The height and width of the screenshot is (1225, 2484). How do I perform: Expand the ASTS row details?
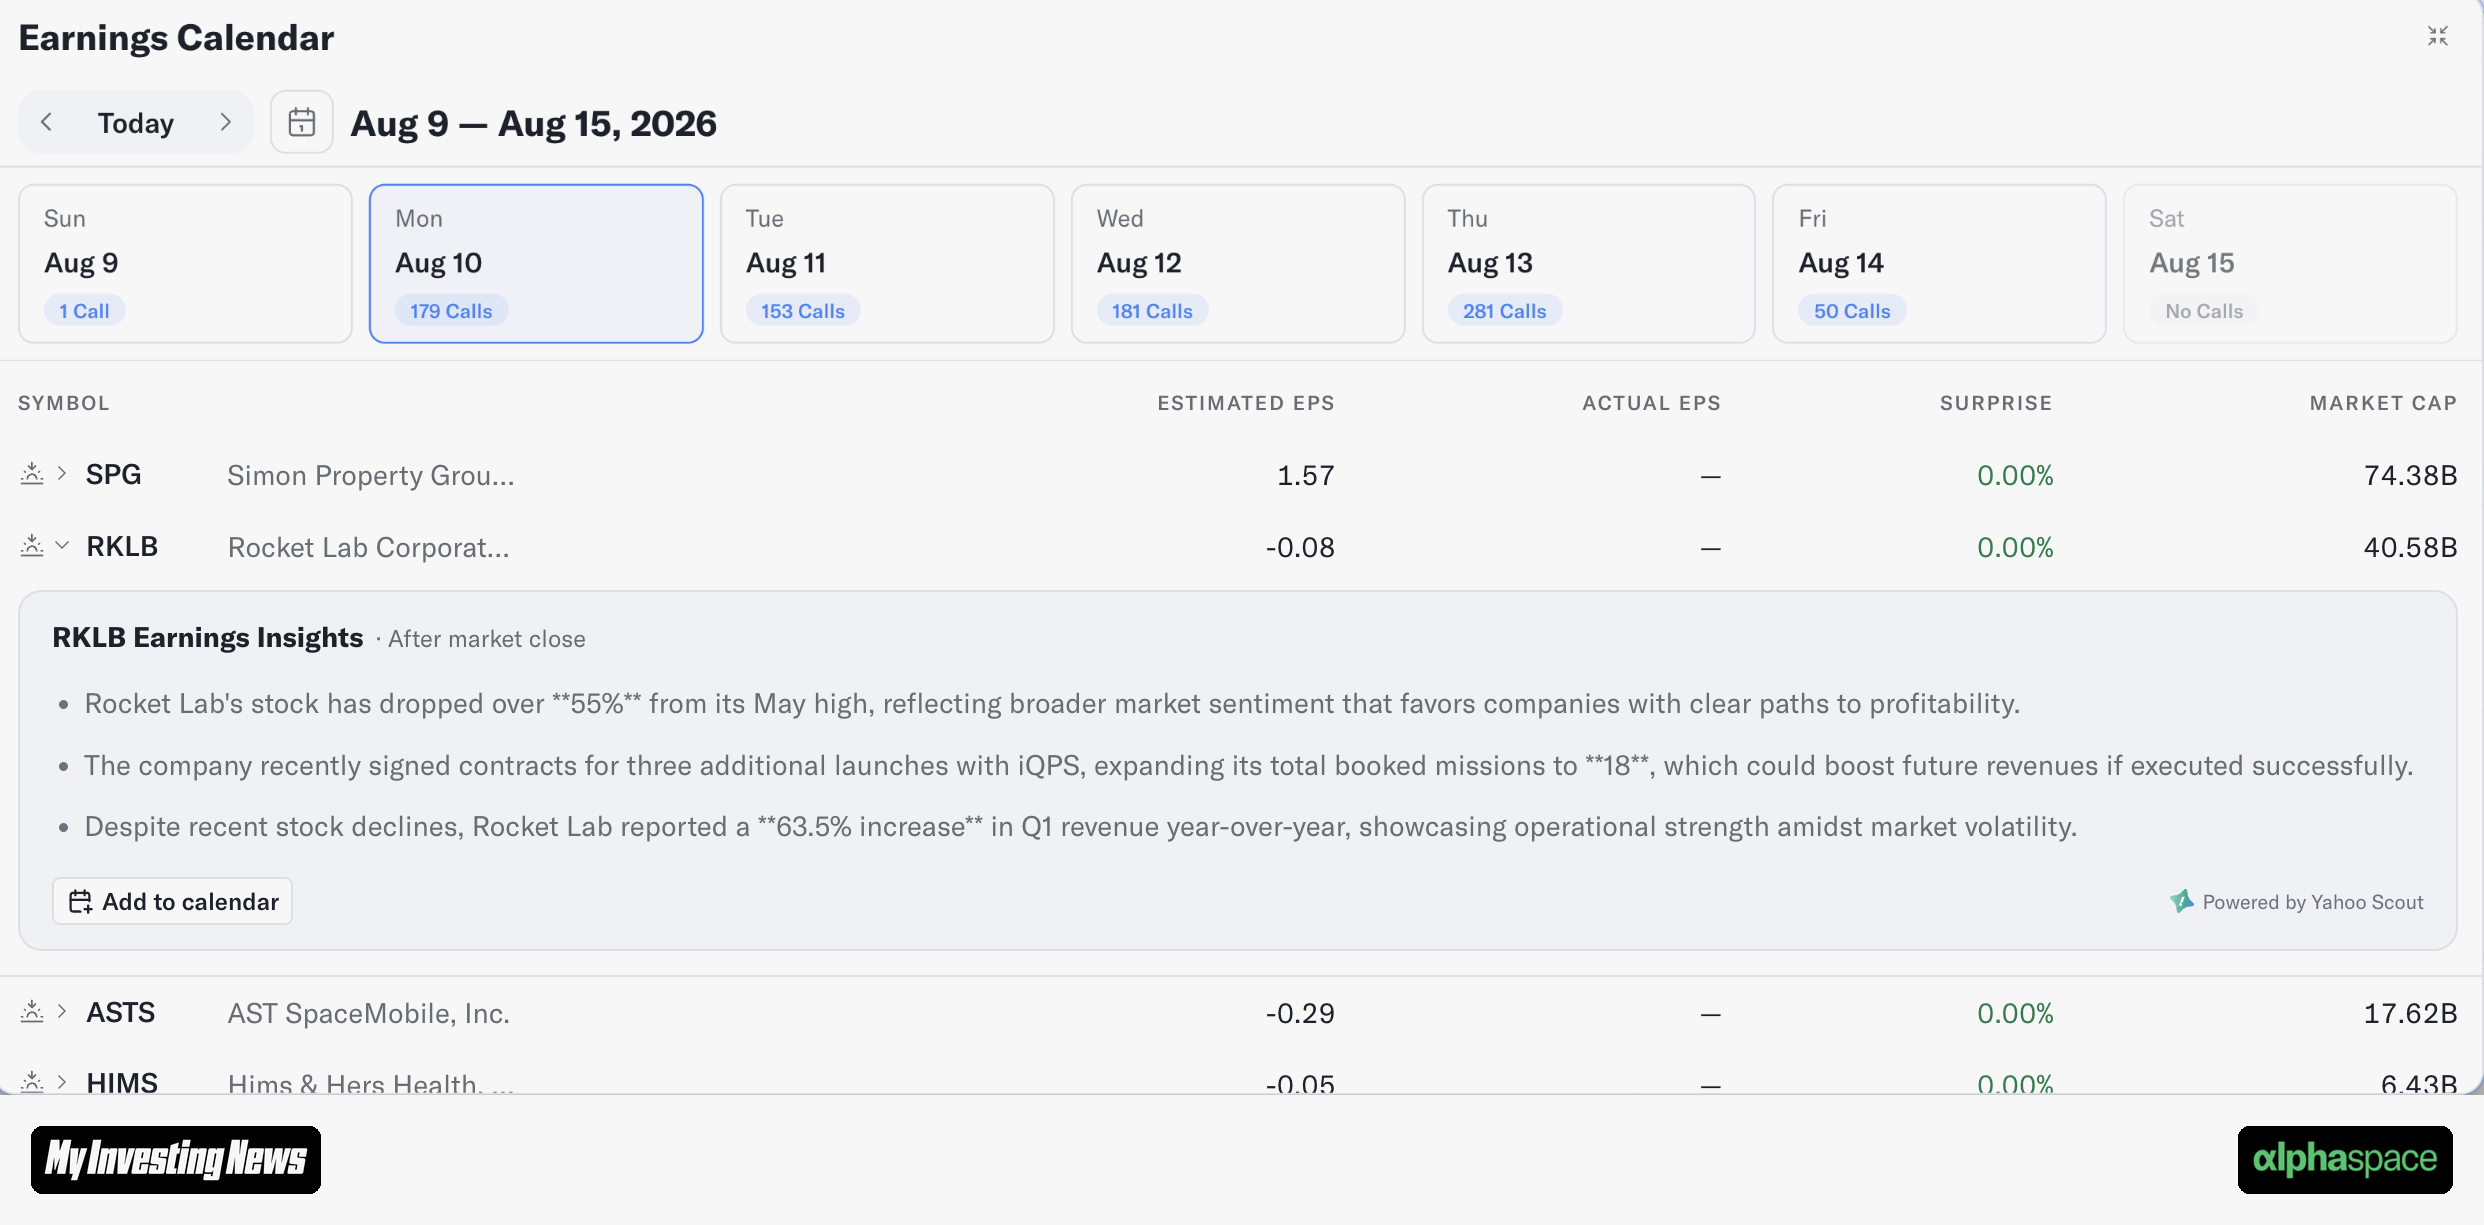click(62, 1011)
